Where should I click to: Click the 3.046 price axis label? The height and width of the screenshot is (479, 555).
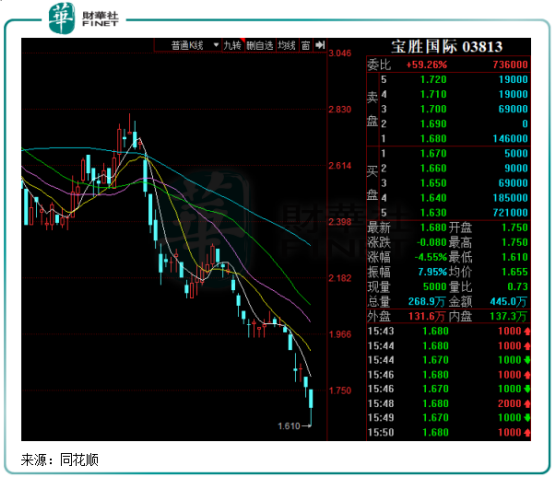pyautogui.click(x=340, y=53)
